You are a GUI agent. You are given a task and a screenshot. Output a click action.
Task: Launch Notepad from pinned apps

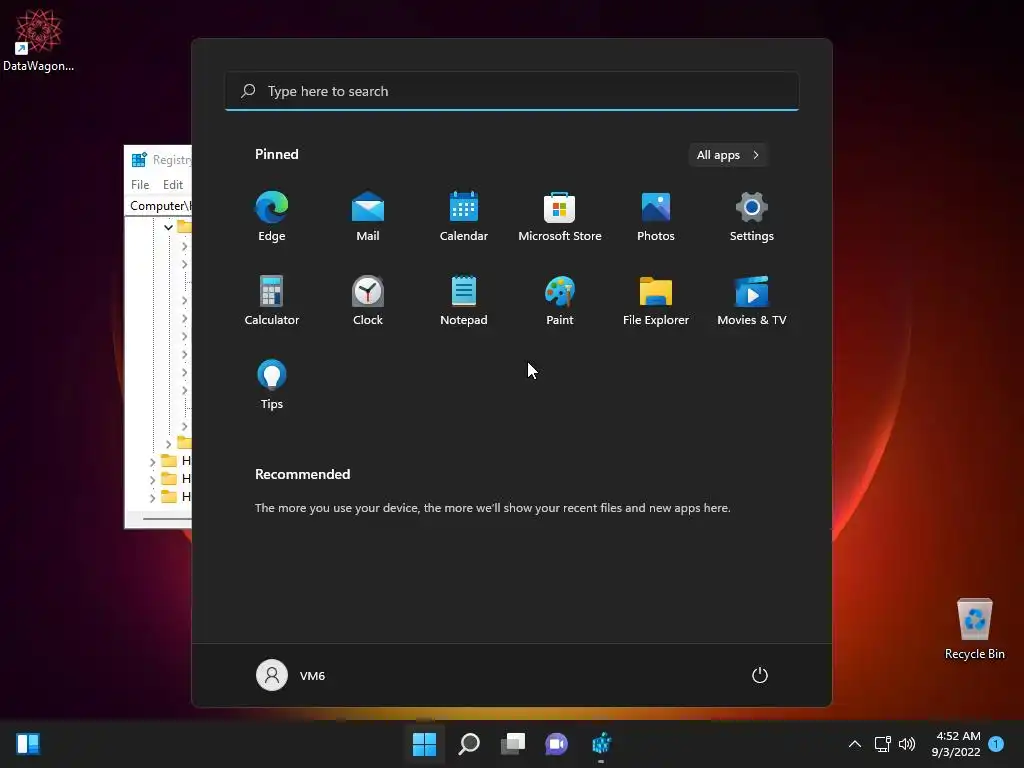tap(464, 300)
